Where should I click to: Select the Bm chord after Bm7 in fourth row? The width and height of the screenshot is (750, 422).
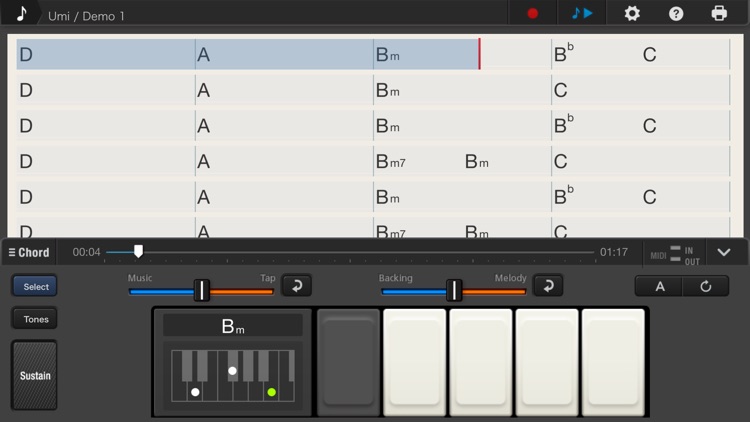pyautogui.click(x=476, y=161)
